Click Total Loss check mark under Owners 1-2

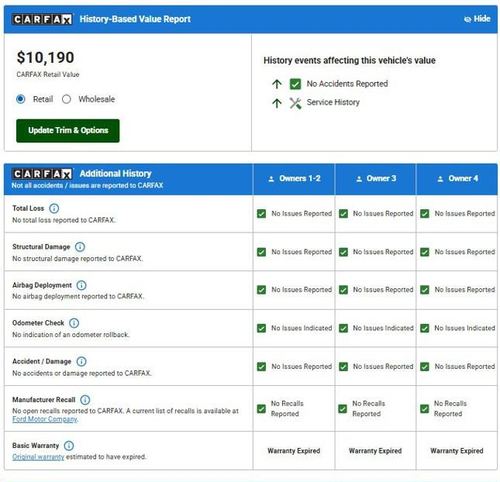pyautogui.click(x=262, y=214)
